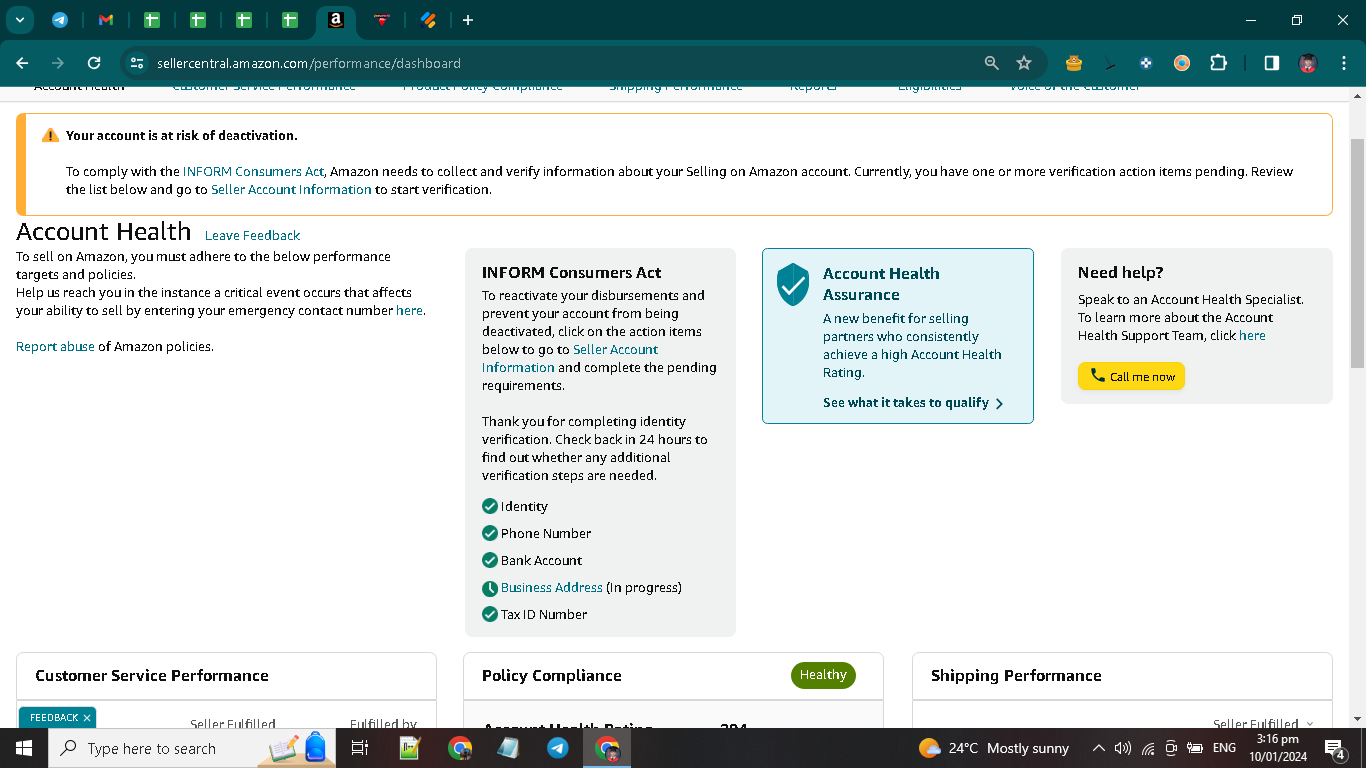Open the Business Address action item
This screenshot has width=1366, height=768.
551,587
